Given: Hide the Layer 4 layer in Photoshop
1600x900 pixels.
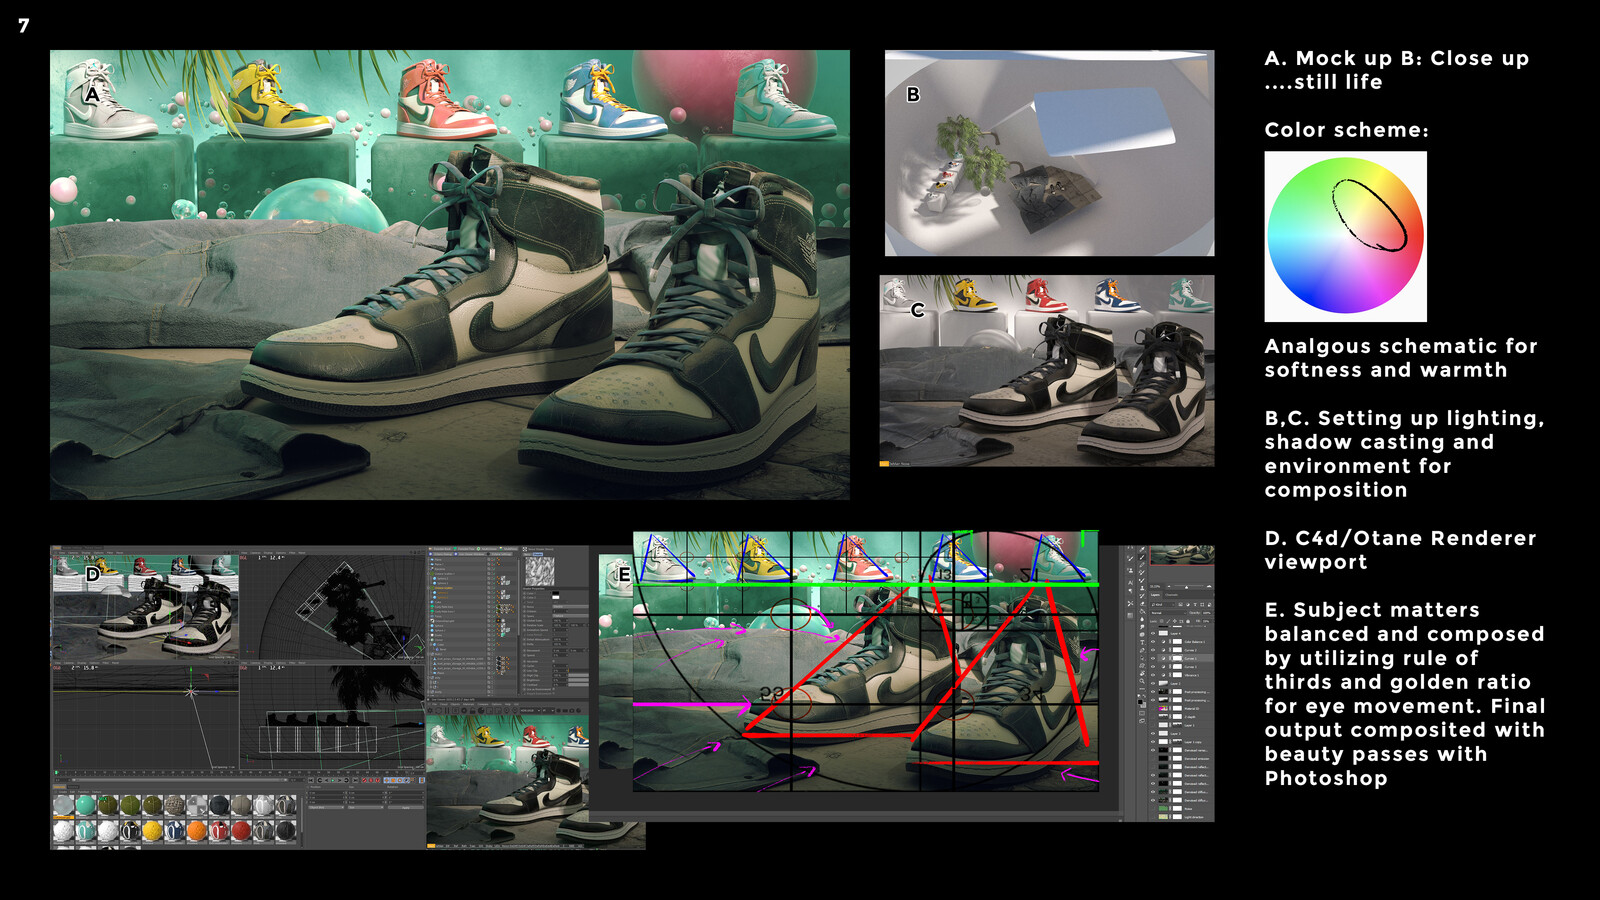Looking at the screenshot, I should pos(1152,633).
